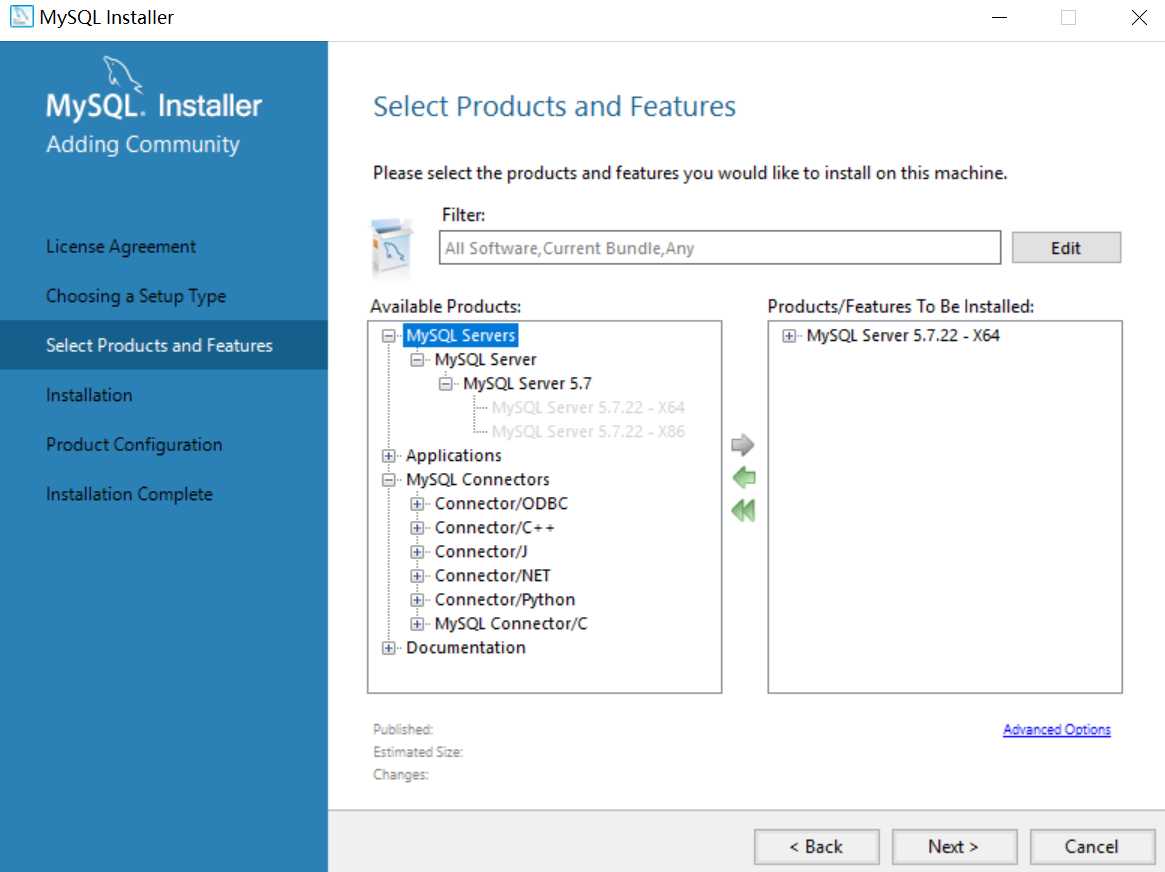
Task: Select Connector/C++ tree label
Action: 494,527
